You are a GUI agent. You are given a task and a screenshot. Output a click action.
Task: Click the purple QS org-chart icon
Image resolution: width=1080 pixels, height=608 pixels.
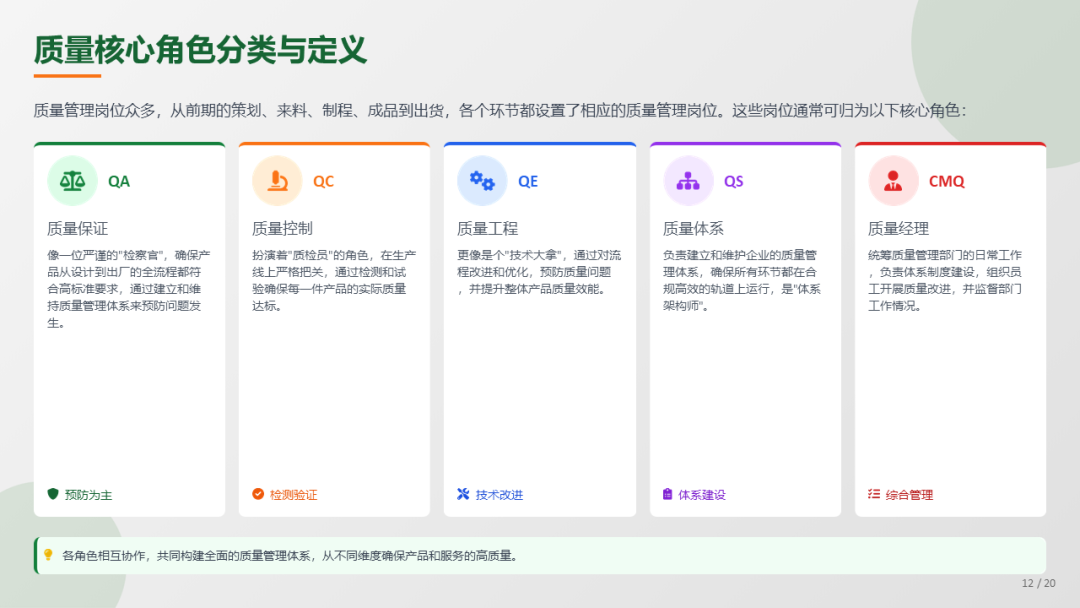click(688, 181)
